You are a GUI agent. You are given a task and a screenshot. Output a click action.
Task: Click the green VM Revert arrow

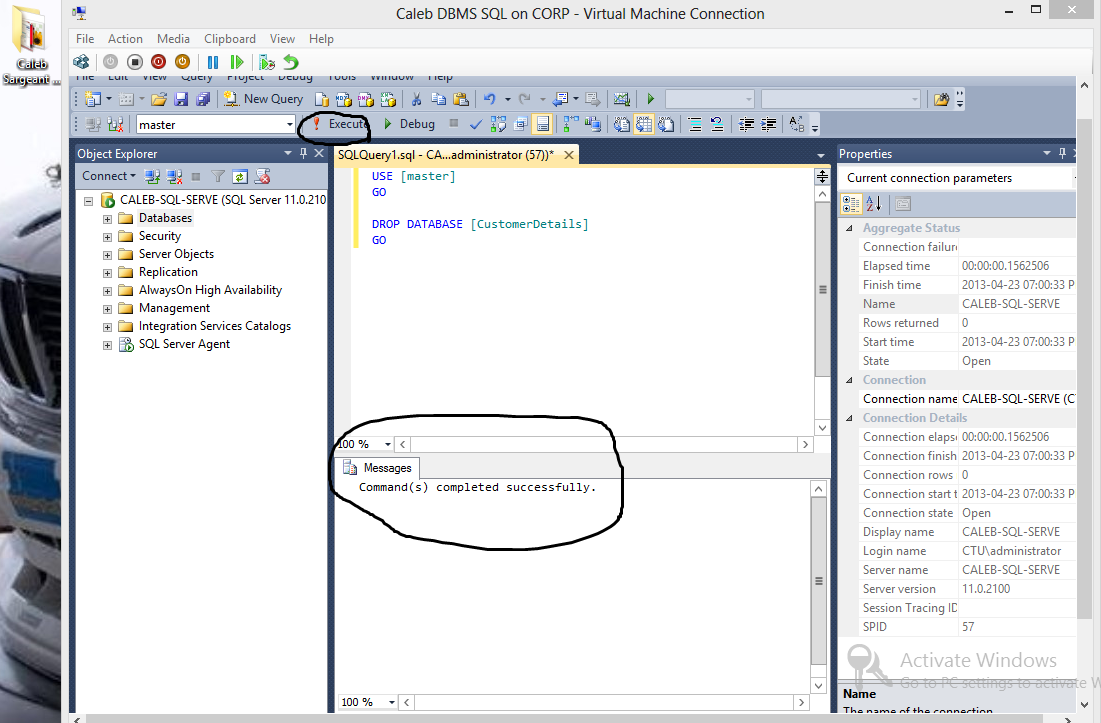coord(291,62)
